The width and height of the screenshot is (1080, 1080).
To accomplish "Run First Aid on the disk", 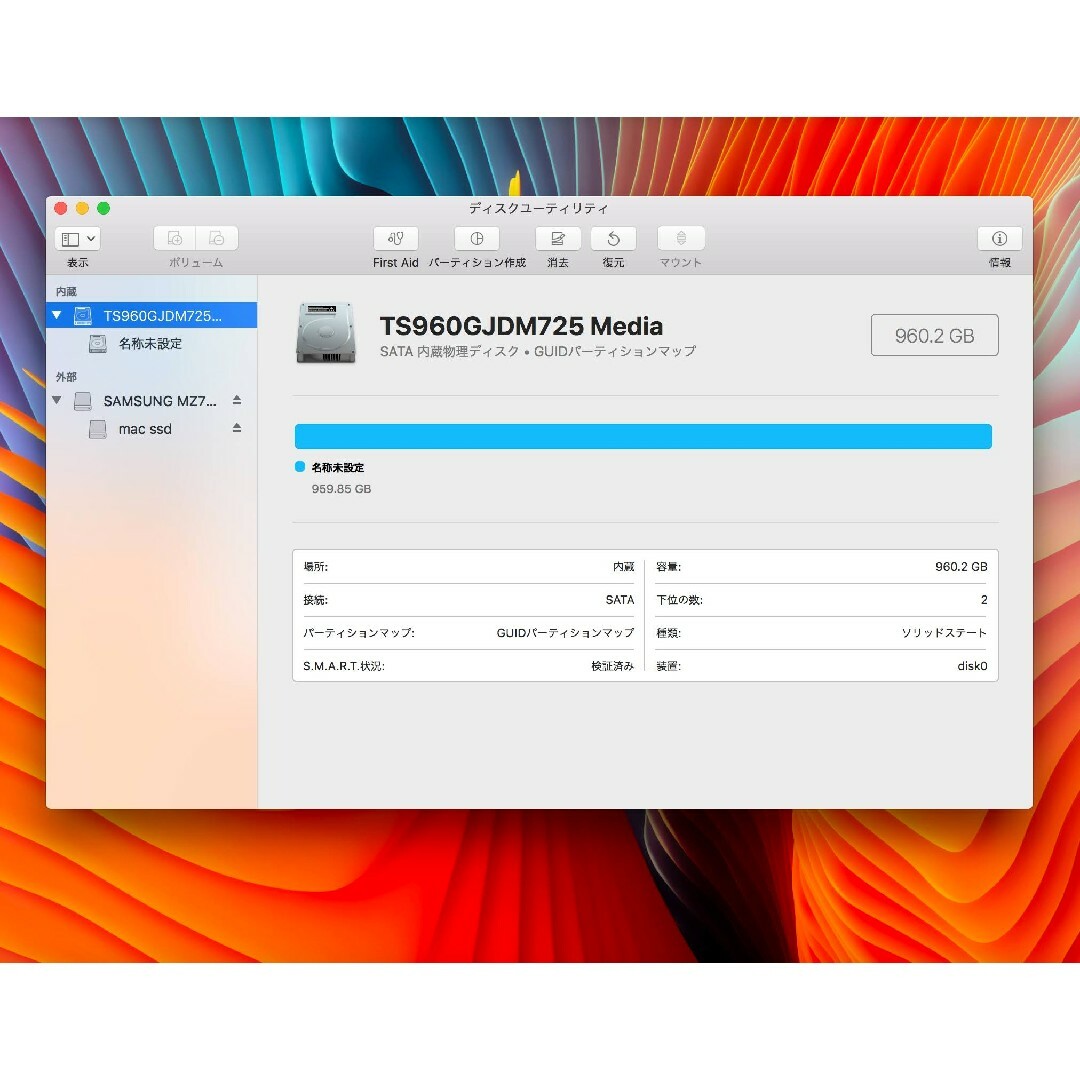I will coord(395,239).
